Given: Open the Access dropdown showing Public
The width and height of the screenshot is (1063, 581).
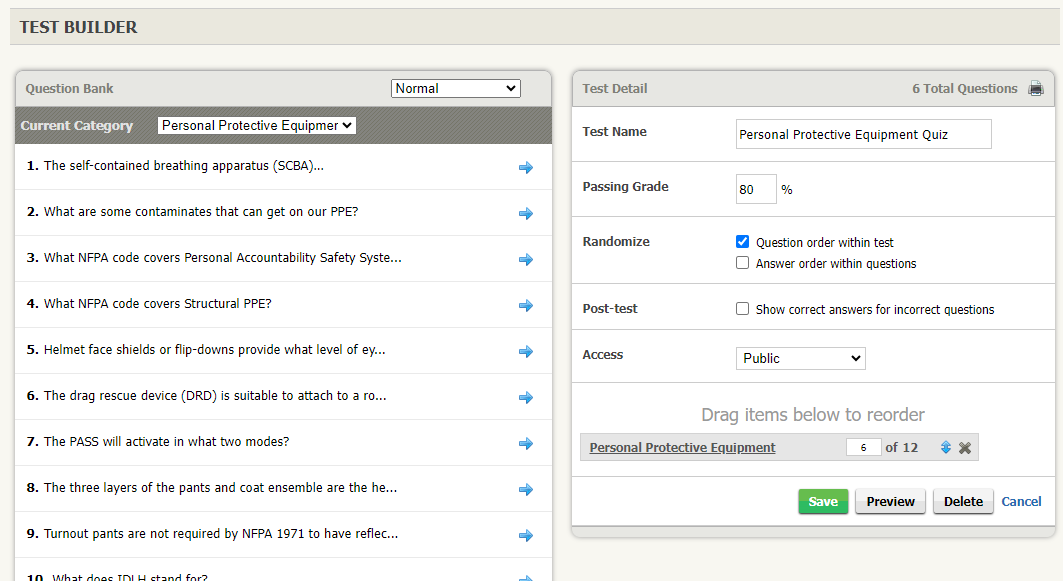Looking at the screenshot, I should (800, 358).
